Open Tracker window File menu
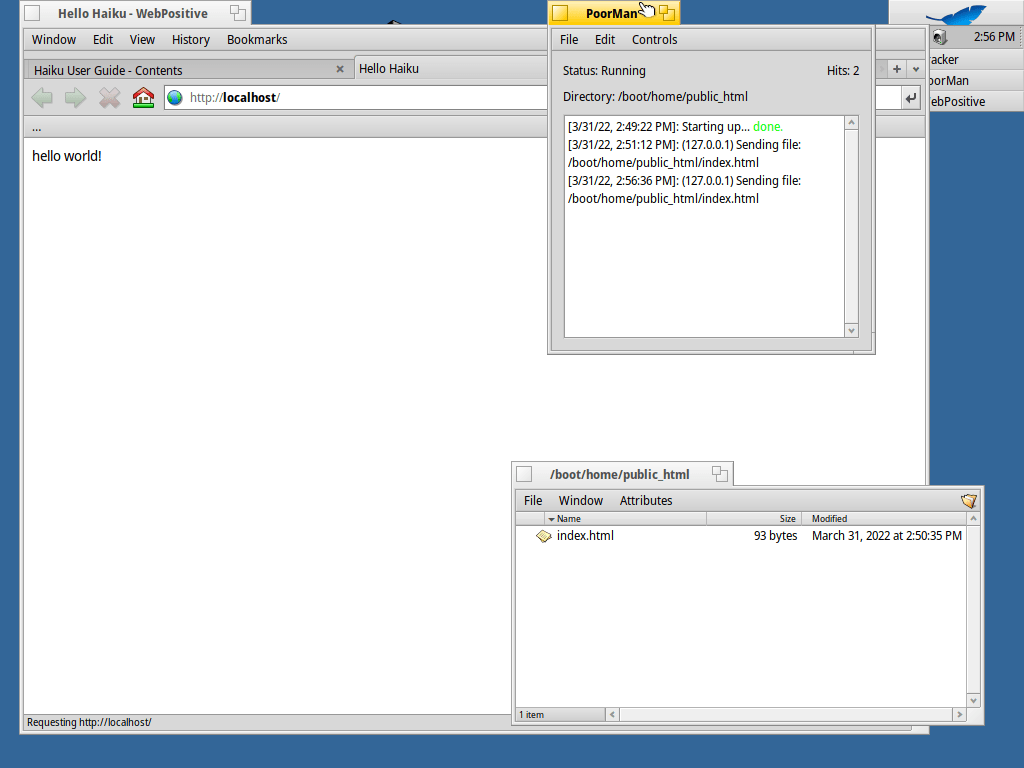The height and width of the screenshot is (768, 1024). tap(533, 500)
